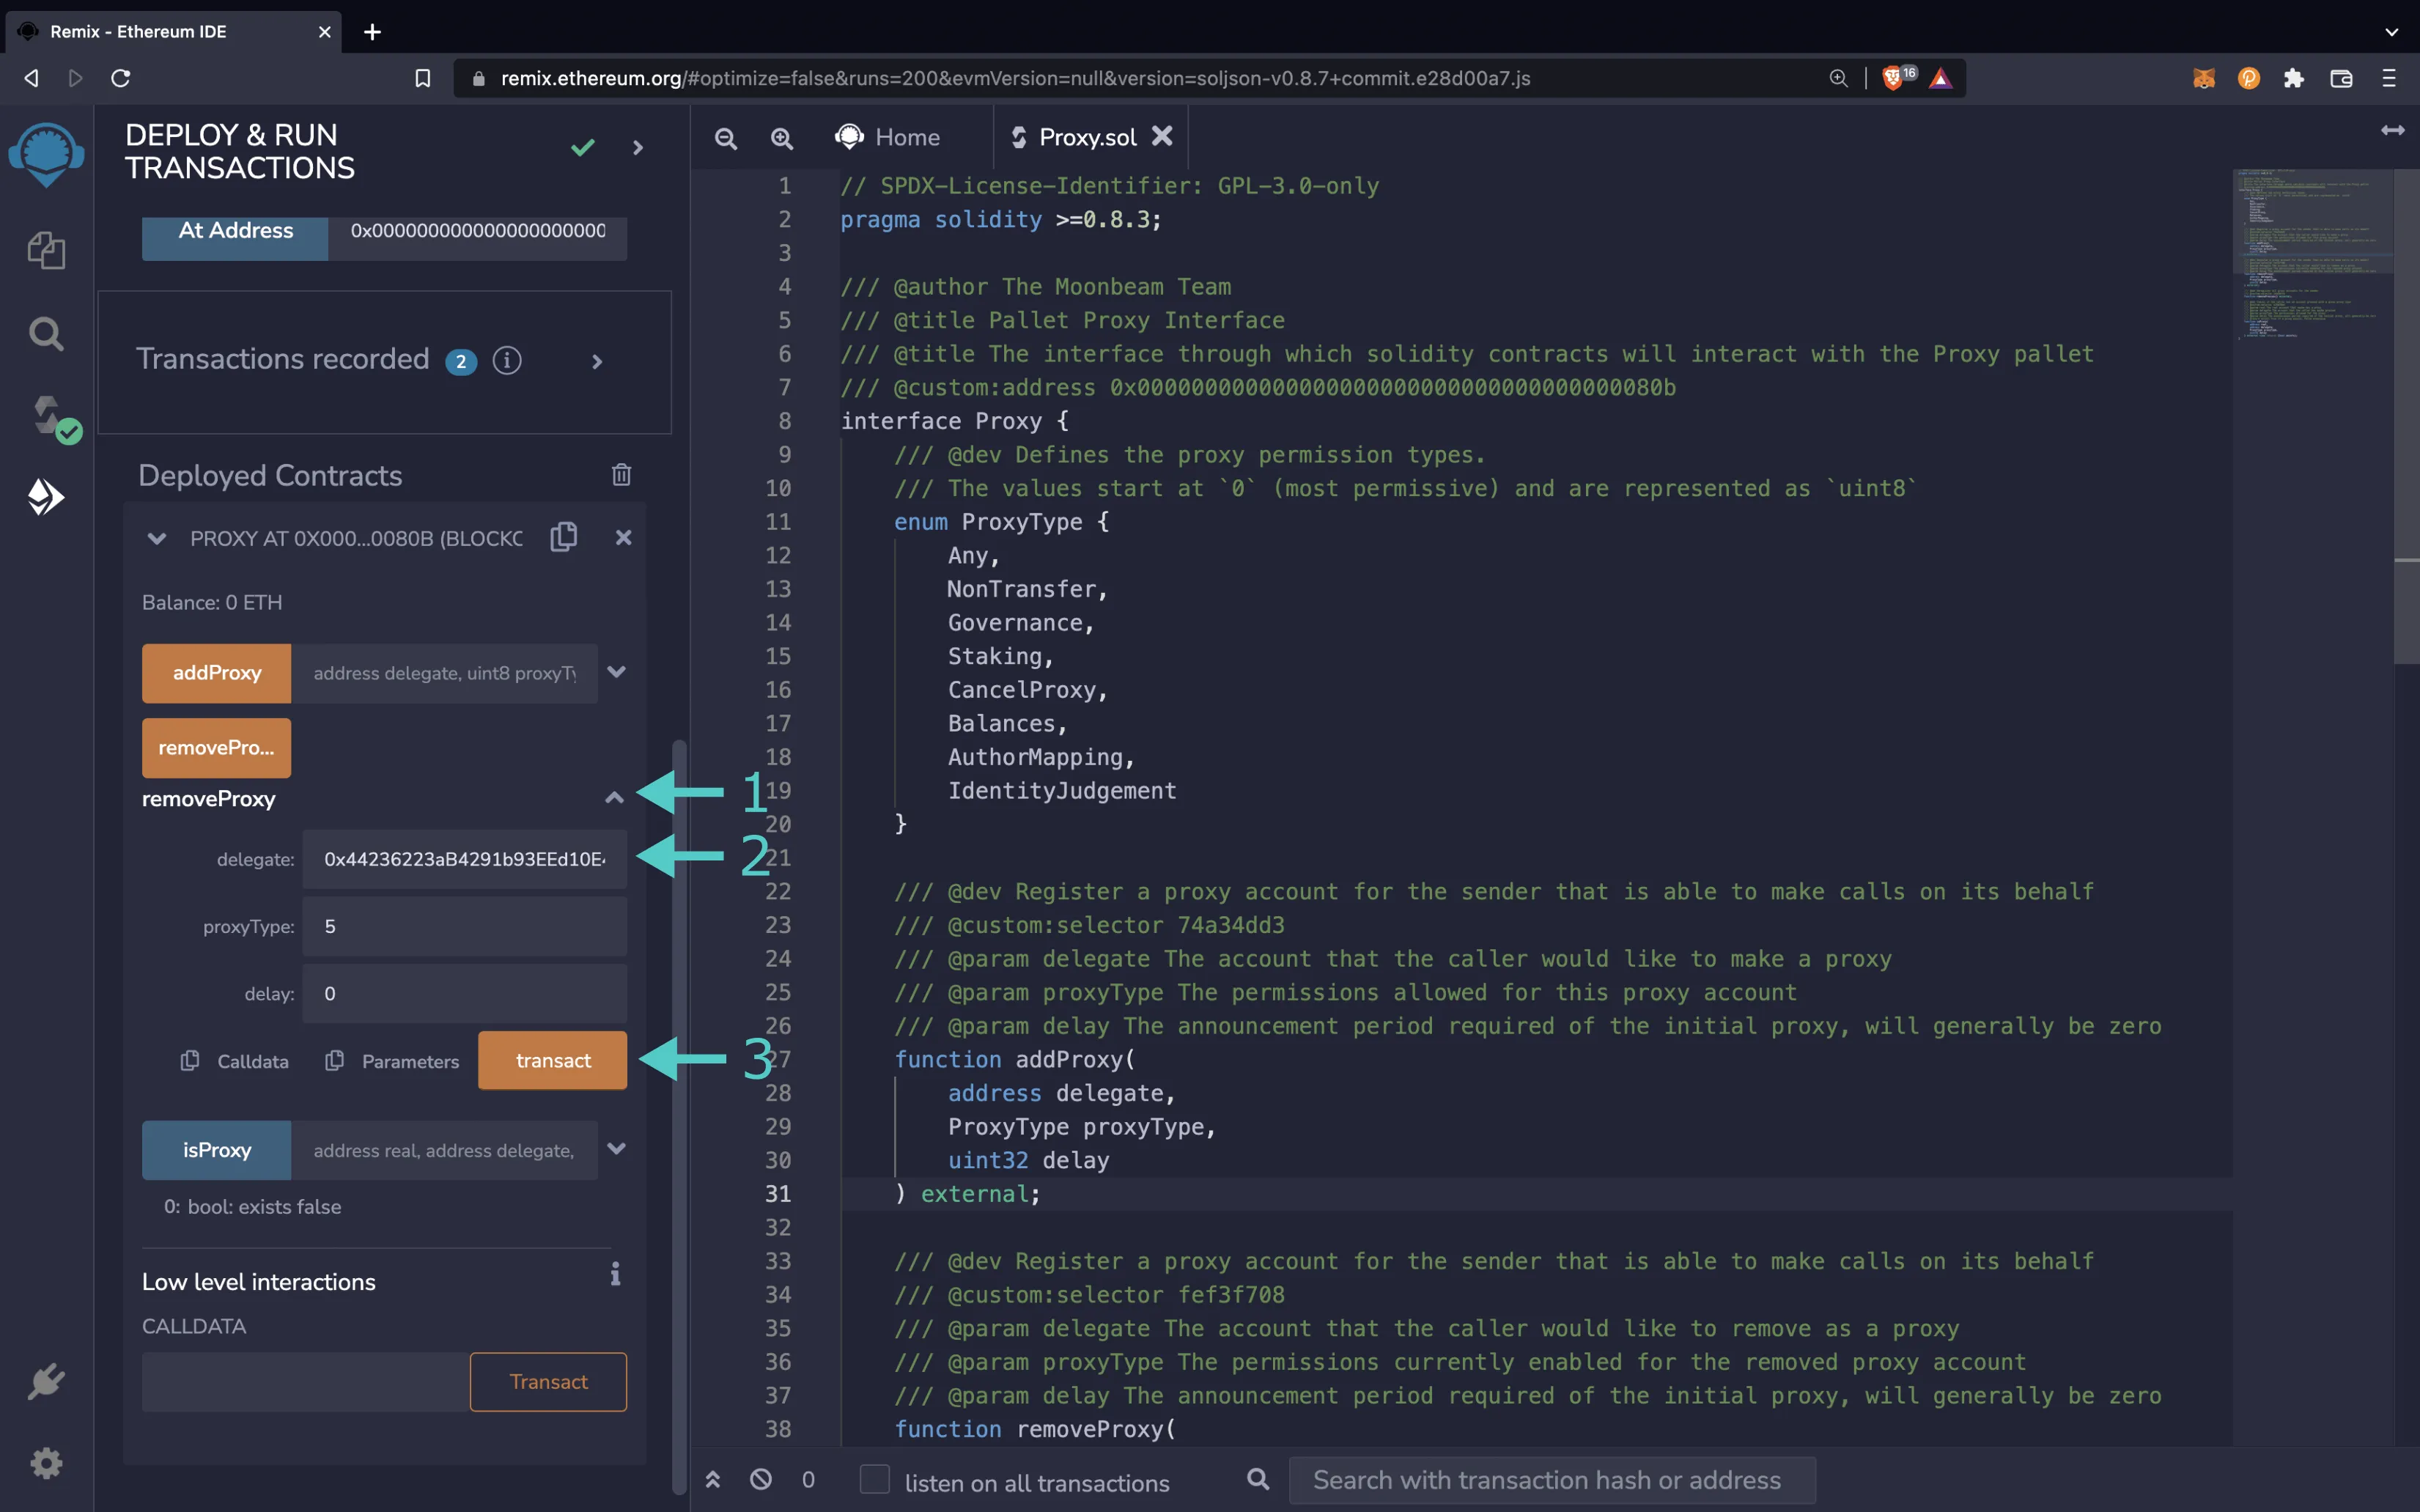This screenshot has height=1512, width=2420.
Task: Remove the PROXY deployed contract instance
Action: click(x=623, y=538)
